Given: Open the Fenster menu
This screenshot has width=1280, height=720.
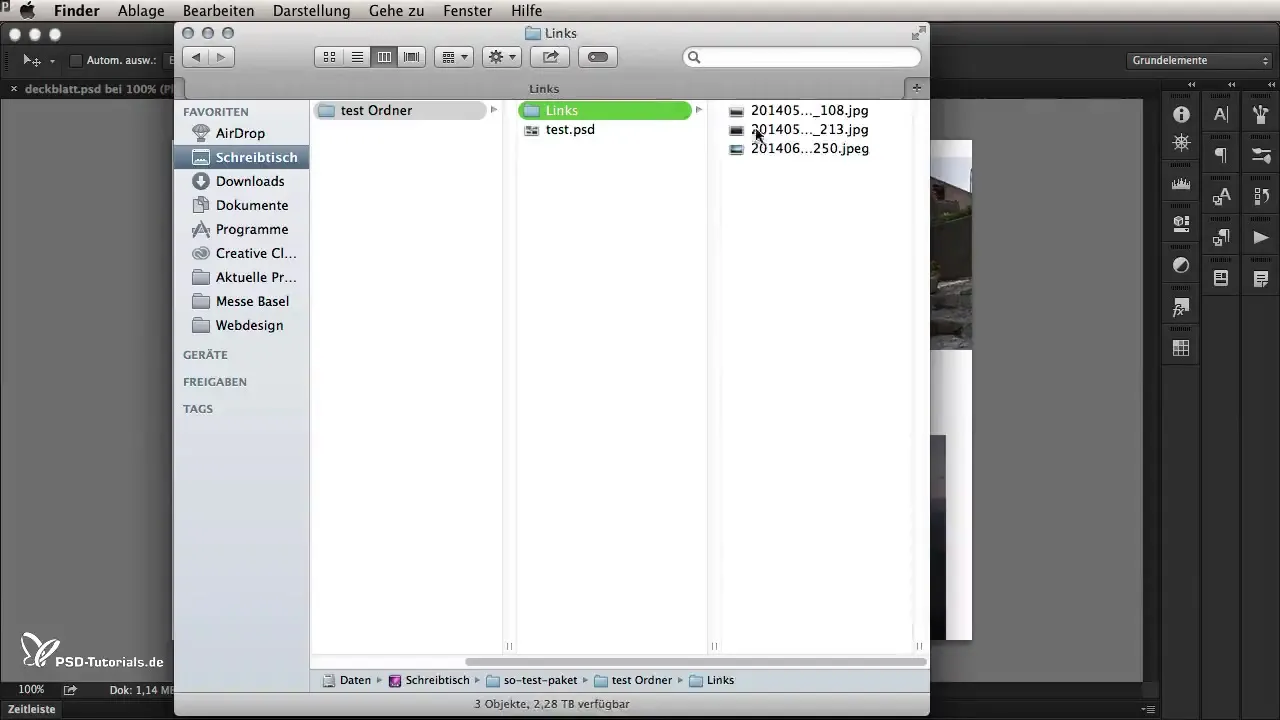Looking at the screenshot, I should [x=468, y=11].
